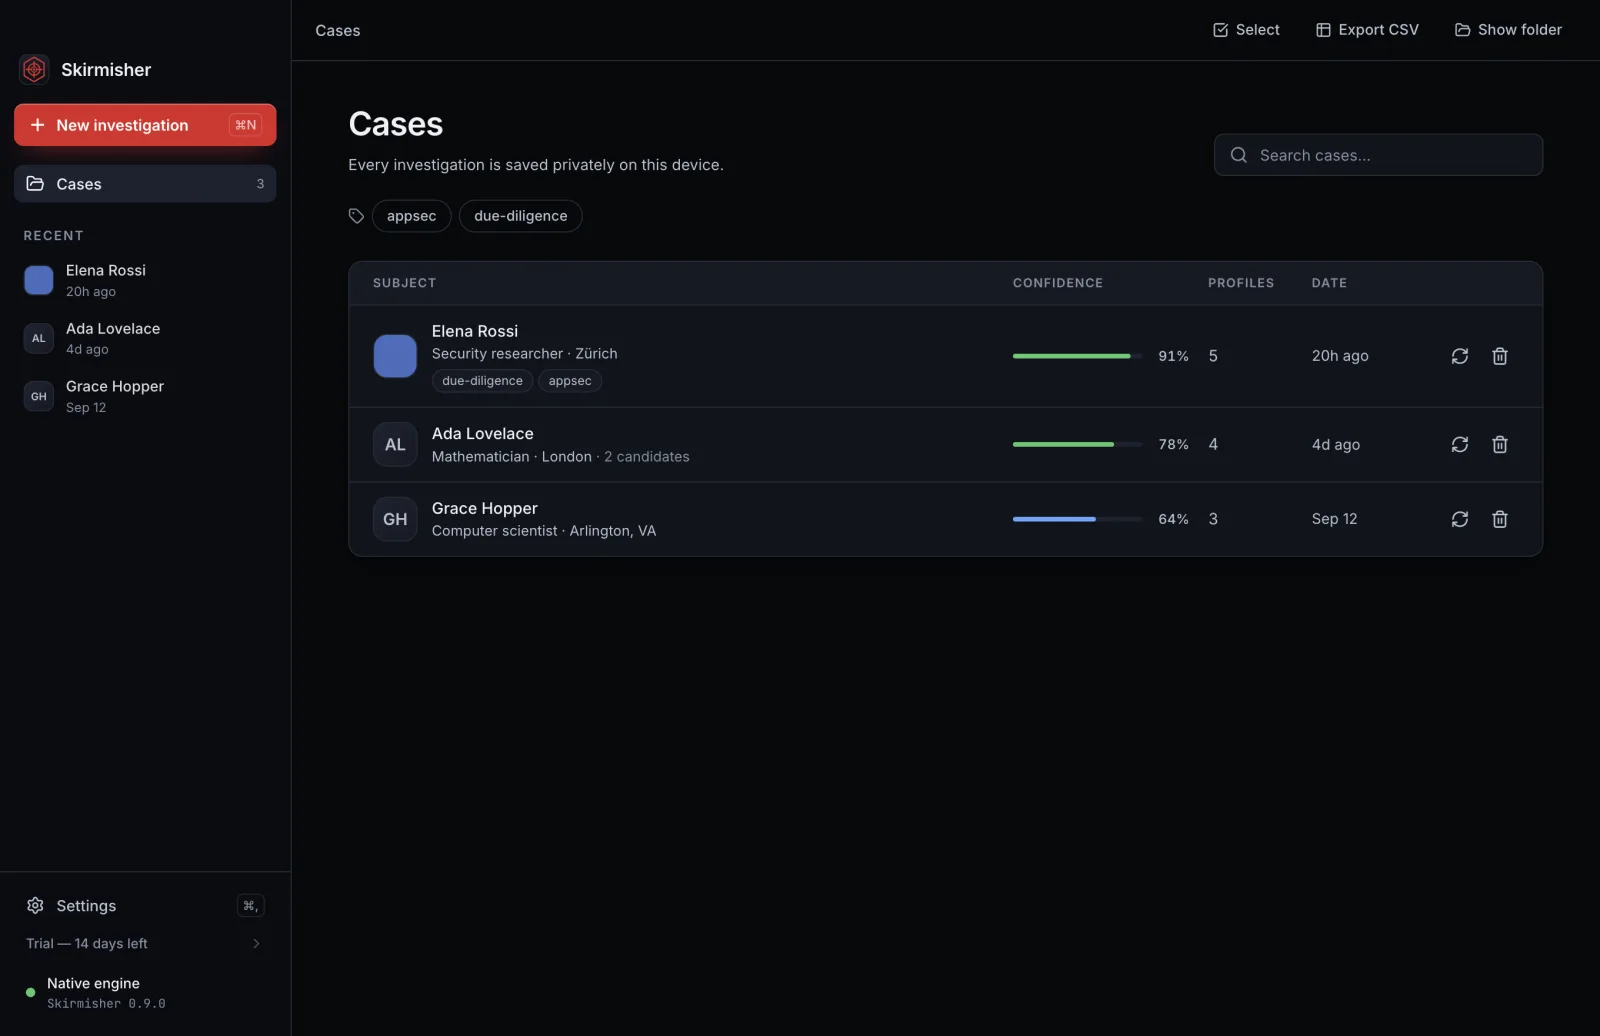Viewport: 1600px width, 1036px height.
Task: Click the SUBJECT column header
Action: pos(405,283)
